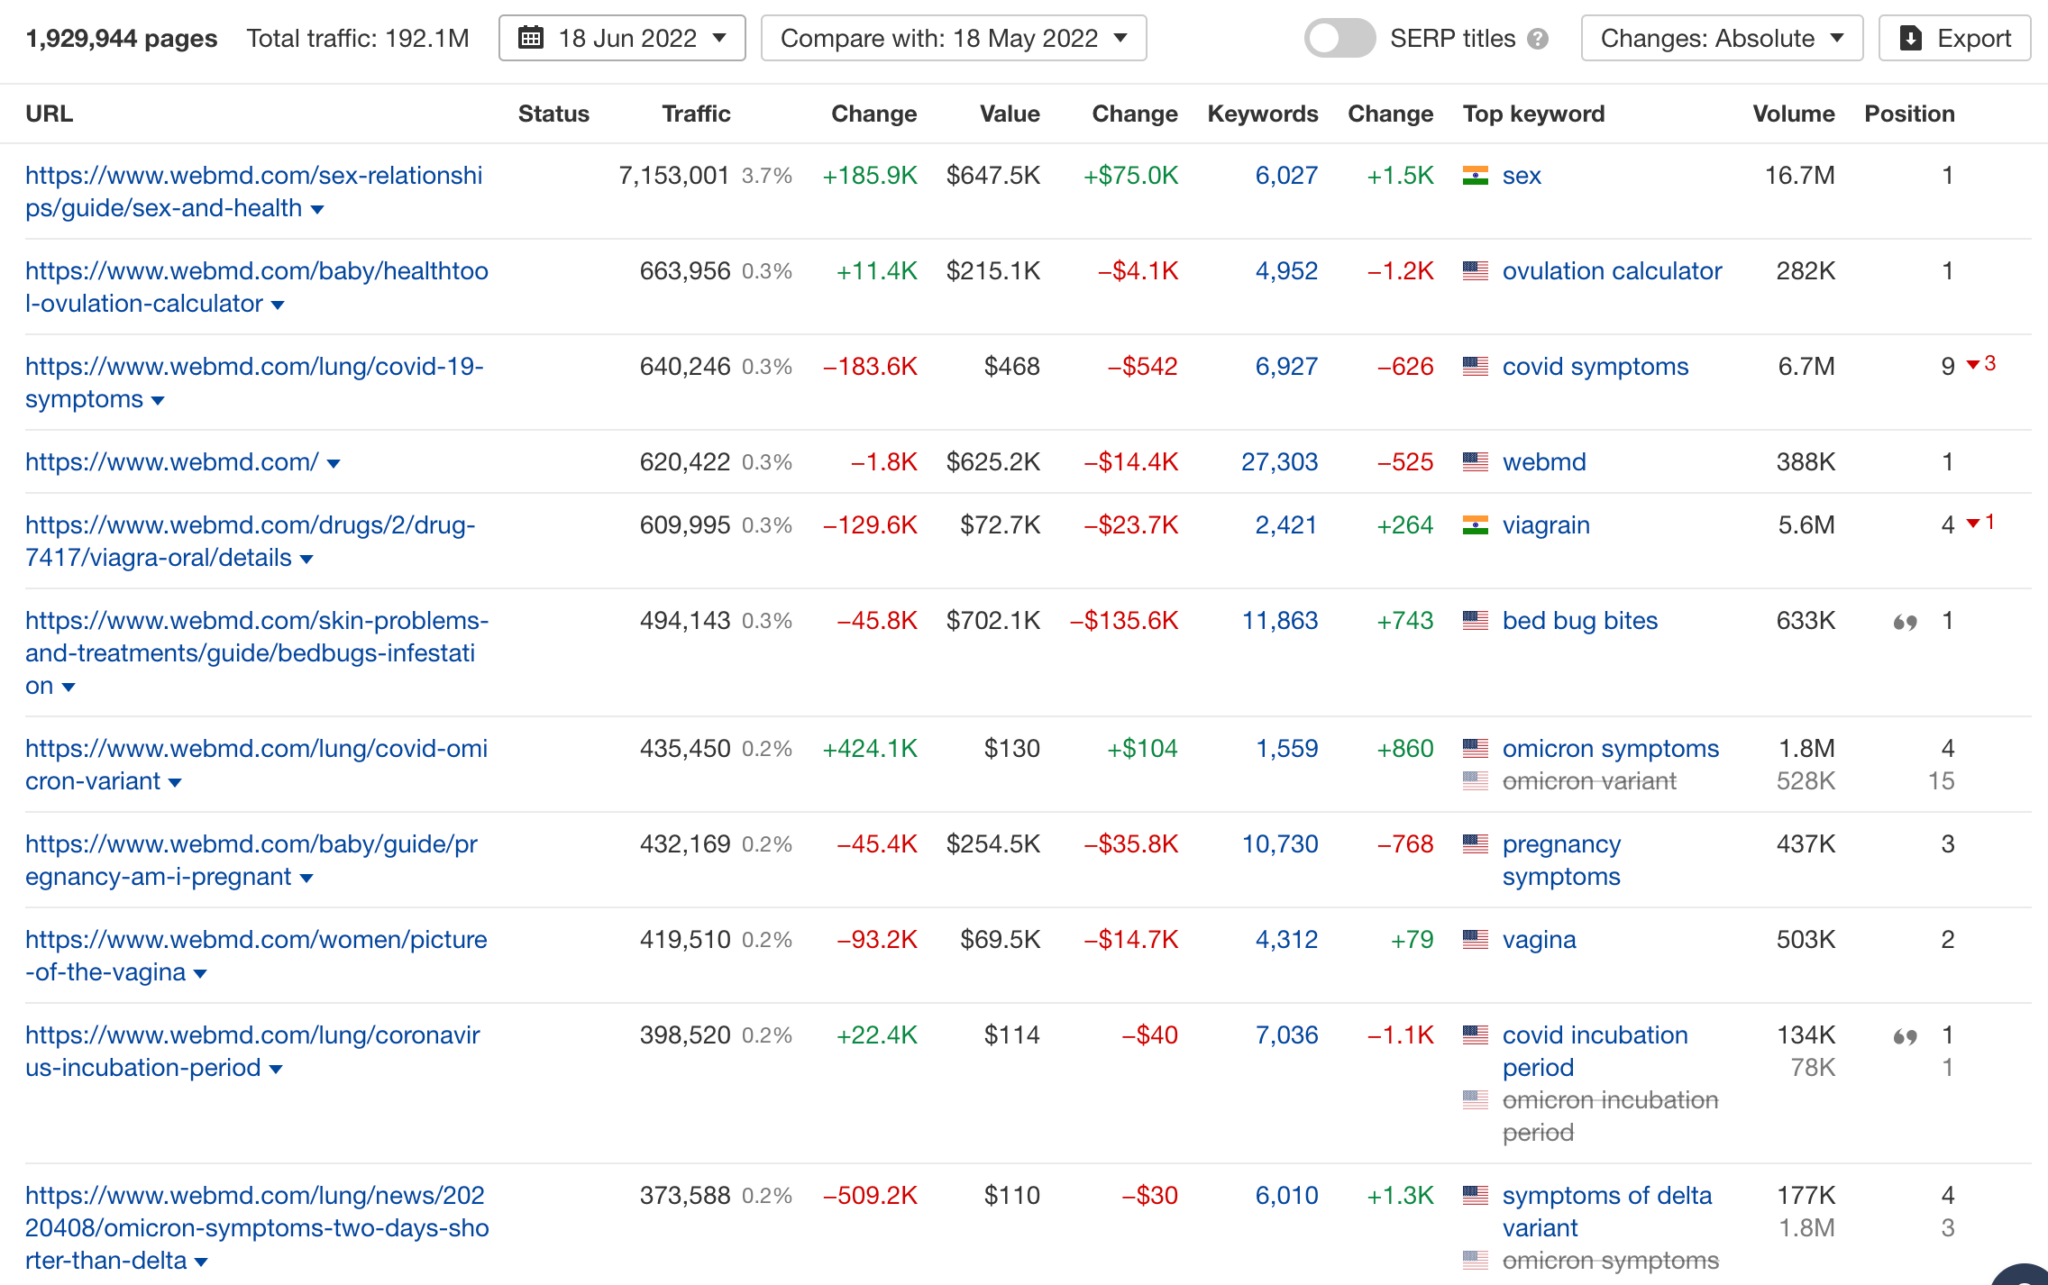
Task: Click the –509.2K traffic change value
Action: 869,1195
